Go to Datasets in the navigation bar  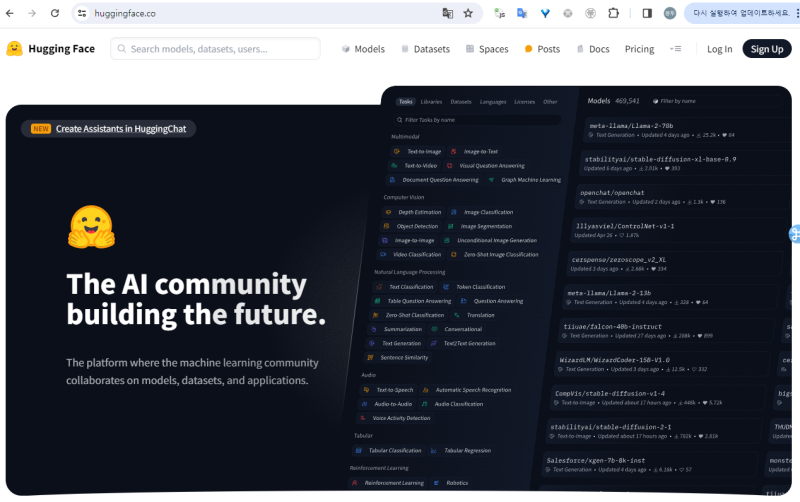pyautogui.click(x=425, y=49)
